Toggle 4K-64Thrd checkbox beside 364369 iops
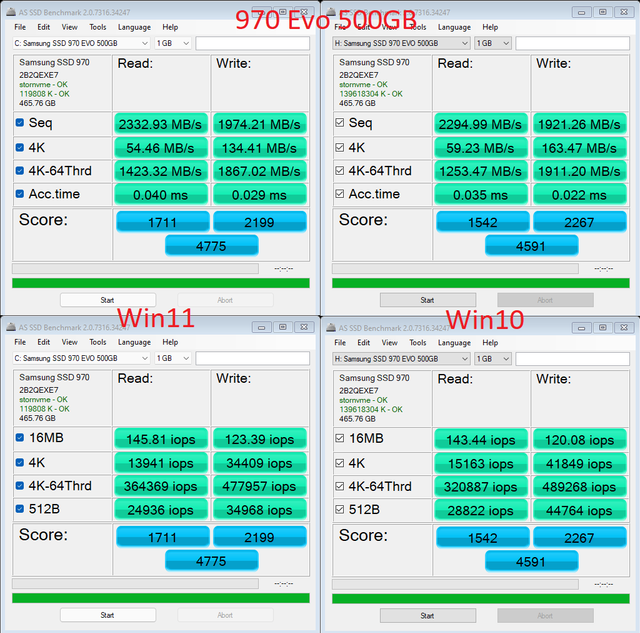 [20, 486]
